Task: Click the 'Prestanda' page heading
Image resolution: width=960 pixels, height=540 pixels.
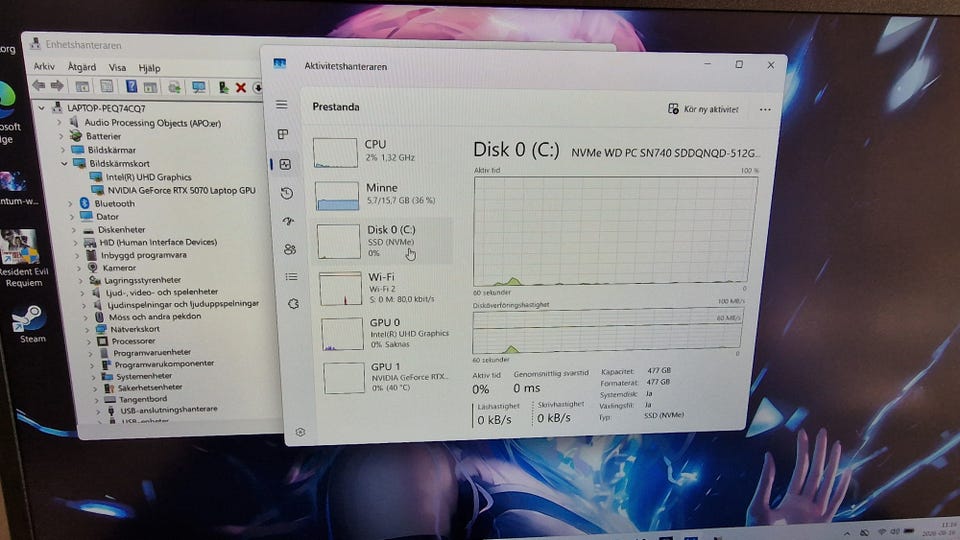Action: pos(336,107)
